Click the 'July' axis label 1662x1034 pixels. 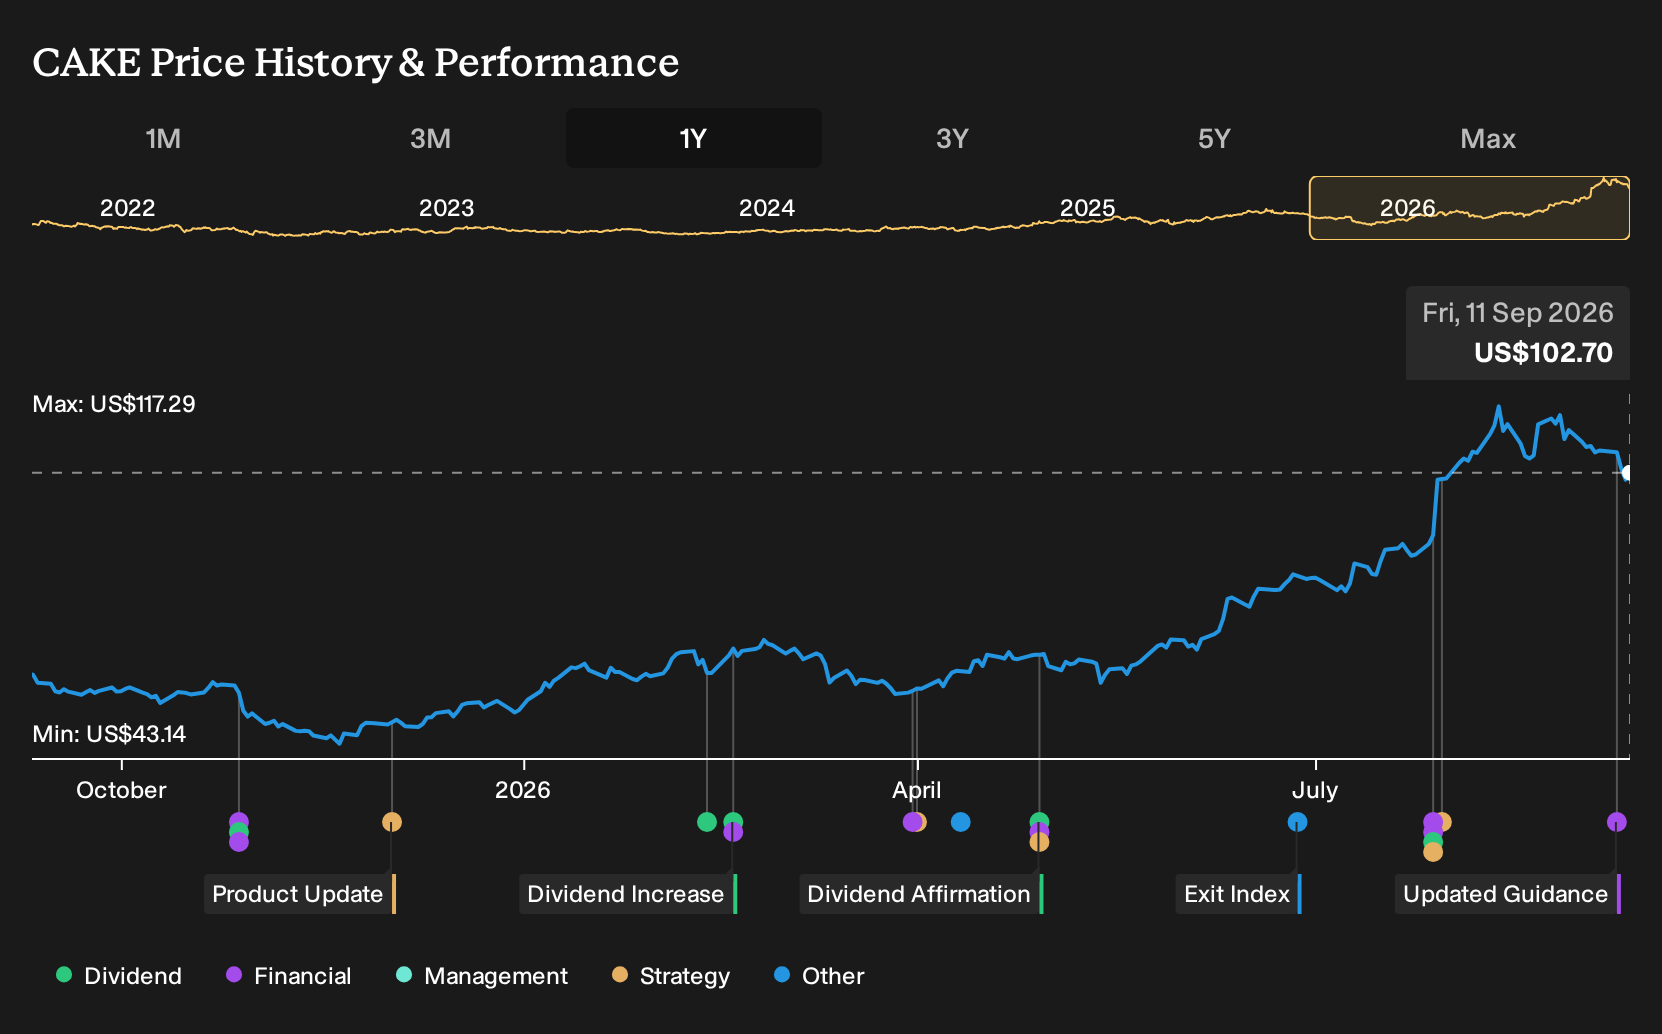tap(1315, 790)
